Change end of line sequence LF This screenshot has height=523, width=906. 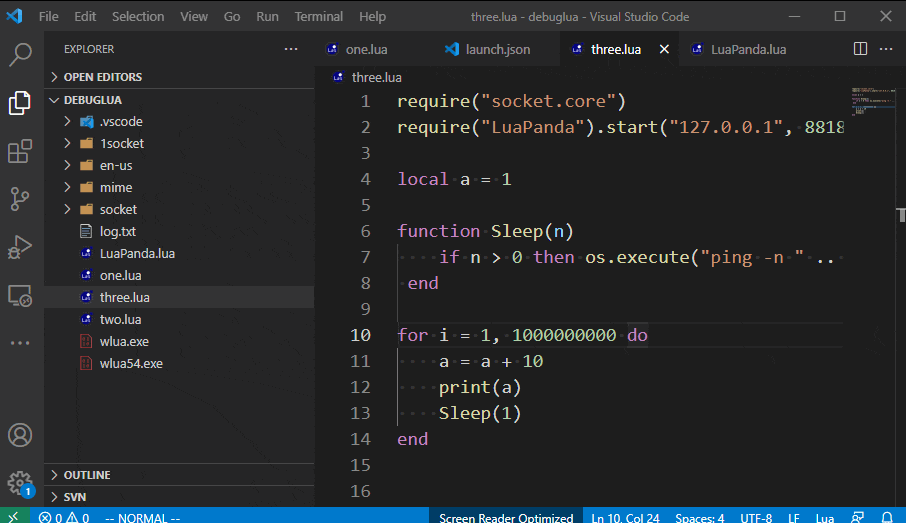coord(794,517)
